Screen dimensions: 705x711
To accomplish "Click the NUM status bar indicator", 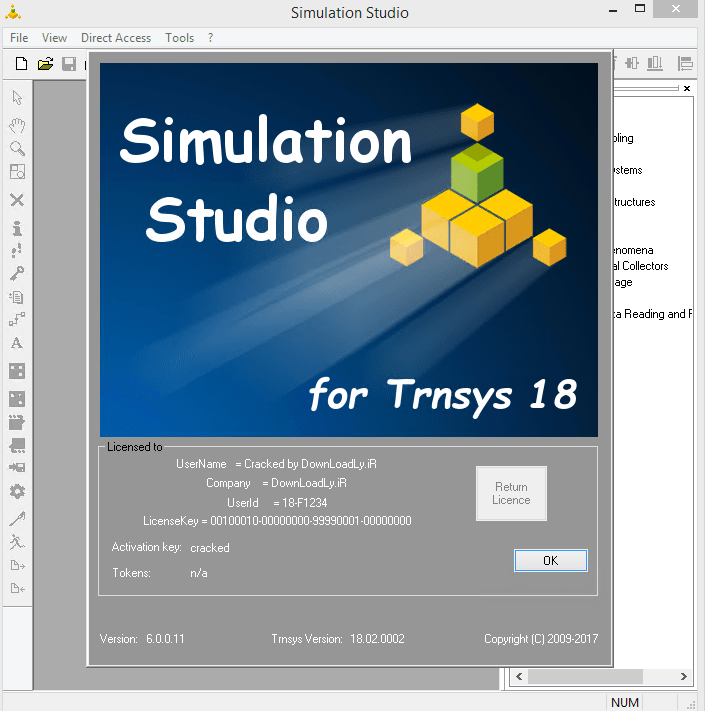I will coord(624,702).
